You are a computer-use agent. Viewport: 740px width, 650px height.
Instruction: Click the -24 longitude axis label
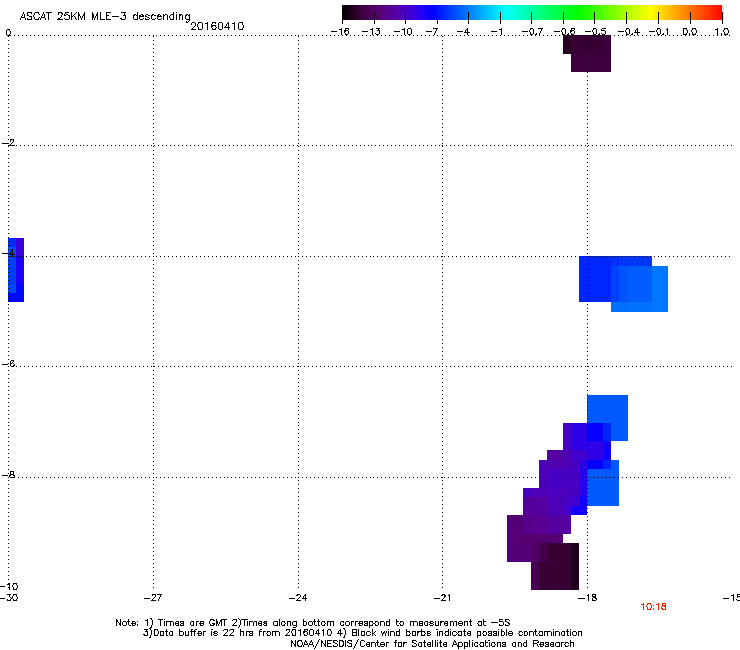point(298,598)
